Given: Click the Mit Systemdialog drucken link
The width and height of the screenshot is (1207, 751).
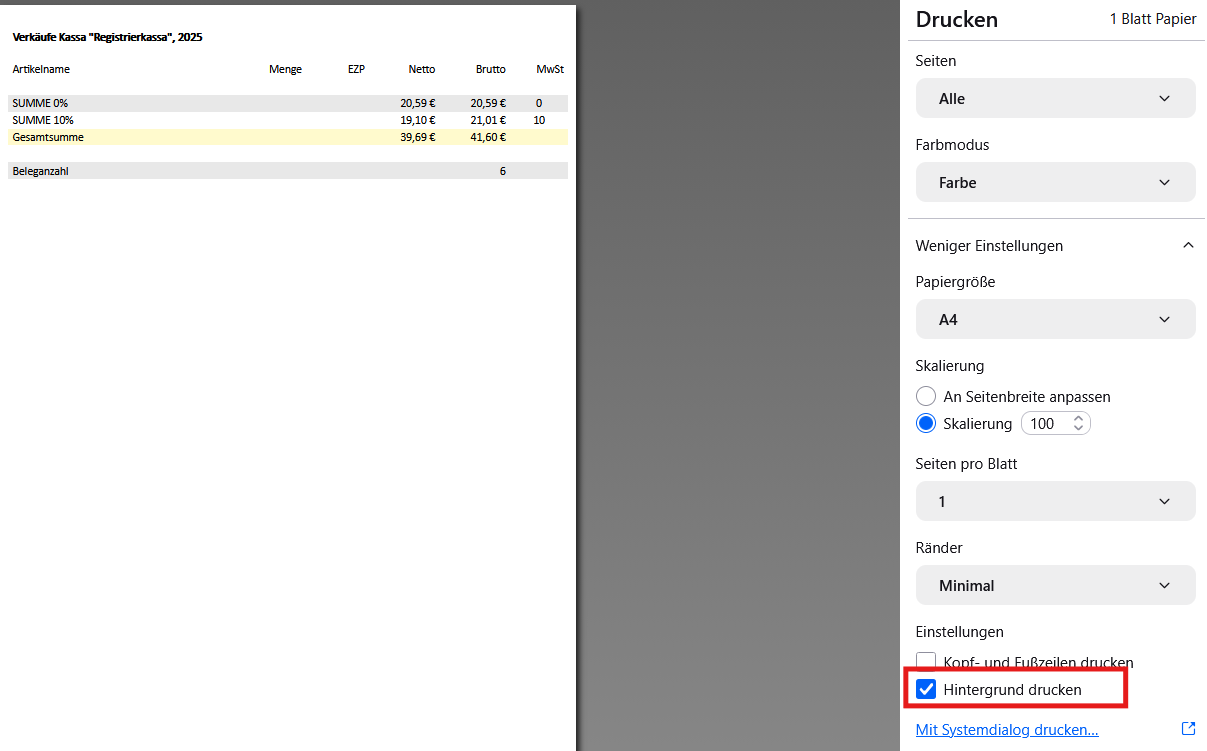Looking at the screenshot, I should (x=1007, y=730).
